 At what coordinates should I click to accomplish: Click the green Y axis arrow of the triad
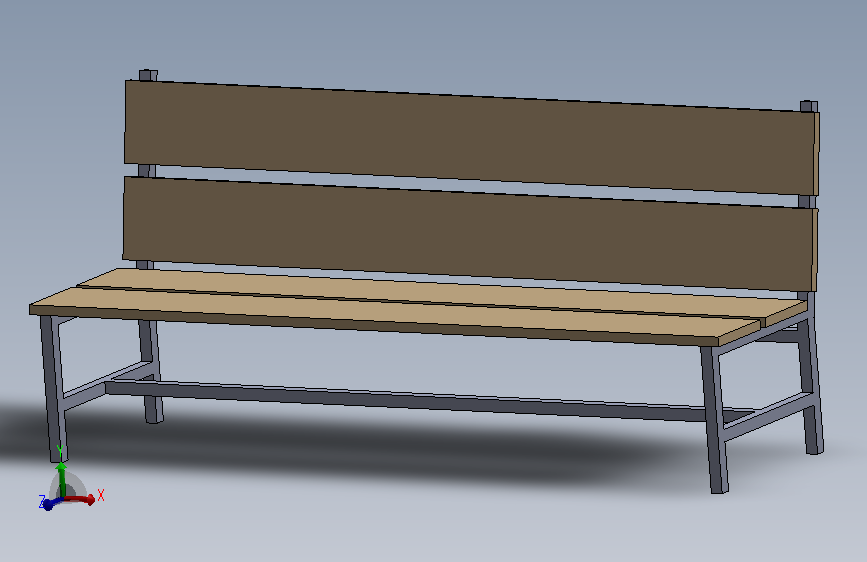61,479
